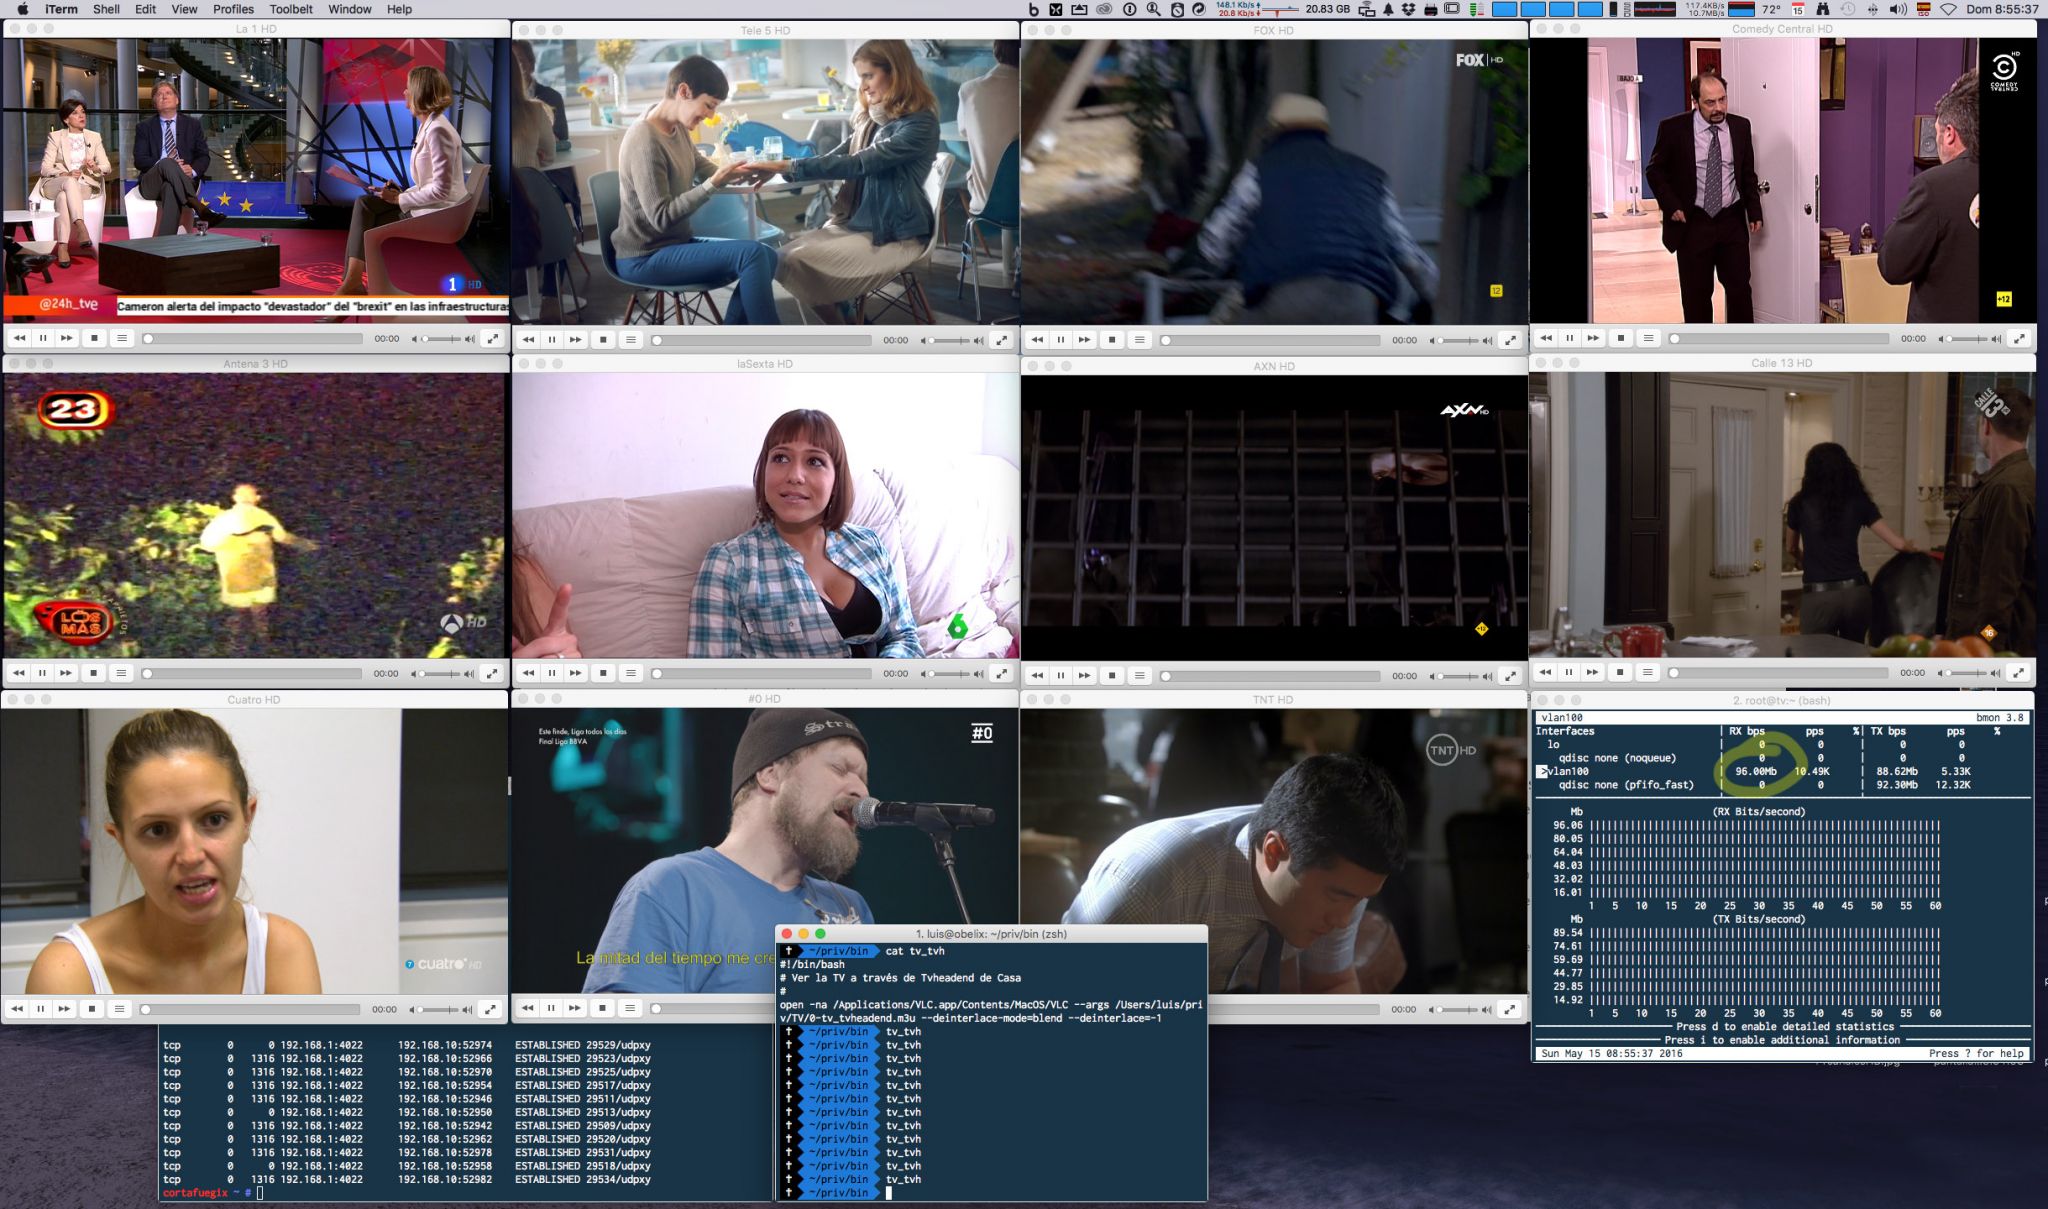Fast-forward in the Tele 5 HD window
Screen dimensions: 2048x1209
pos(576,340)
